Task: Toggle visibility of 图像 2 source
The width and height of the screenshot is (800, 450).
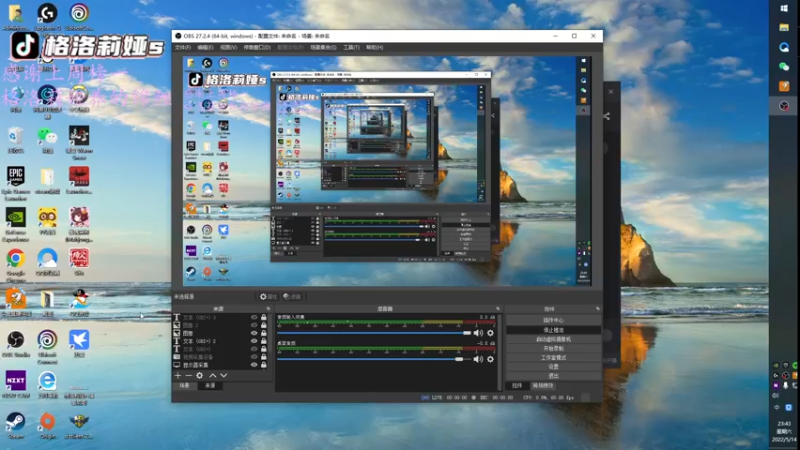Action: tap(254, 325)
